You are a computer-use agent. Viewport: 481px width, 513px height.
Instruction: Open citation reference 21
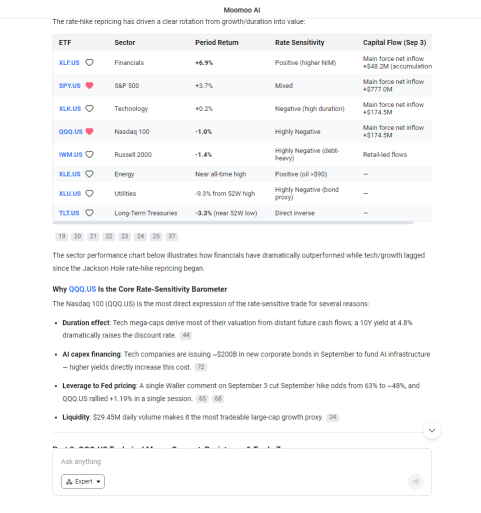coord(93,236)
